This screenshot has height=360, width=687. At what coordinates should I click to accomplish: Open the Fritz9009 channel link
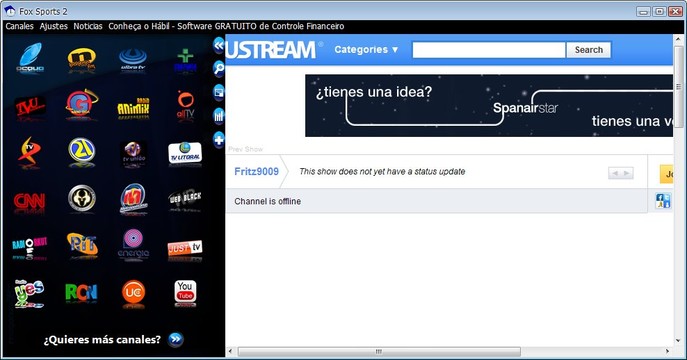click(x=256, y=171)
